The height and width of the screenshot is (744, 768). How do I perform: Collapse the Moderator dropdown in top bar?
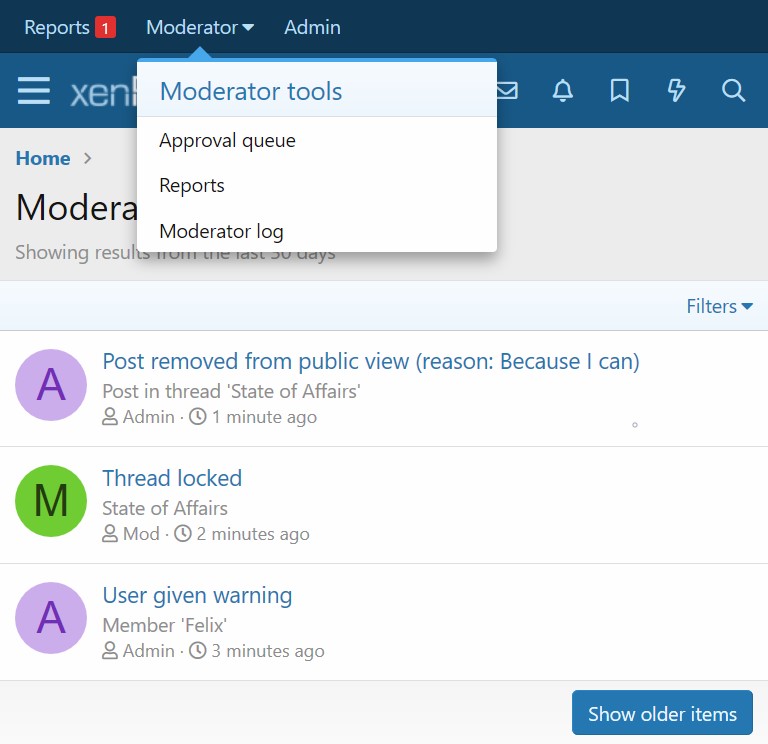click(x=200, y=28)
